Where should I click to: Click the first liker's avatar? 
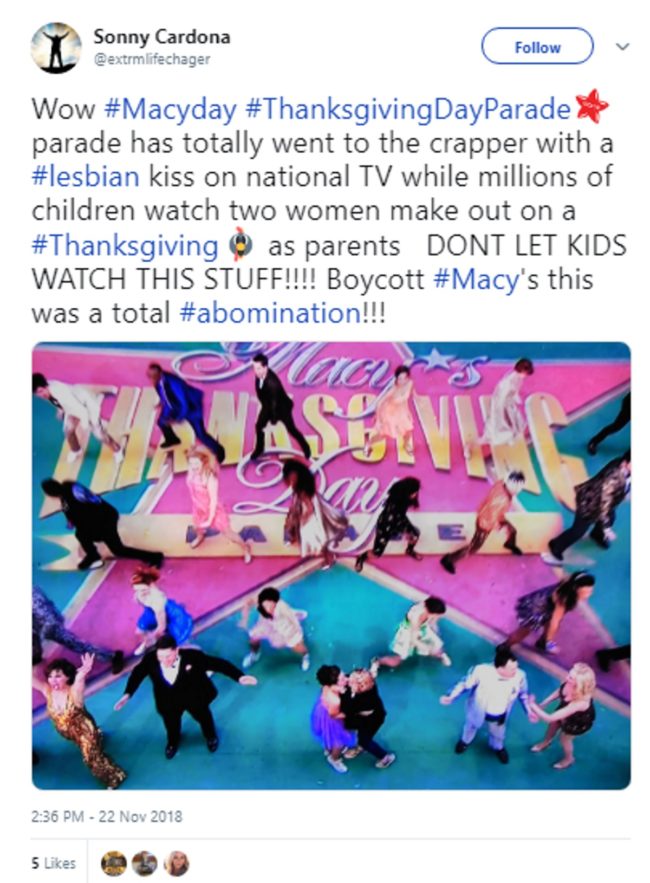[113, 863]
